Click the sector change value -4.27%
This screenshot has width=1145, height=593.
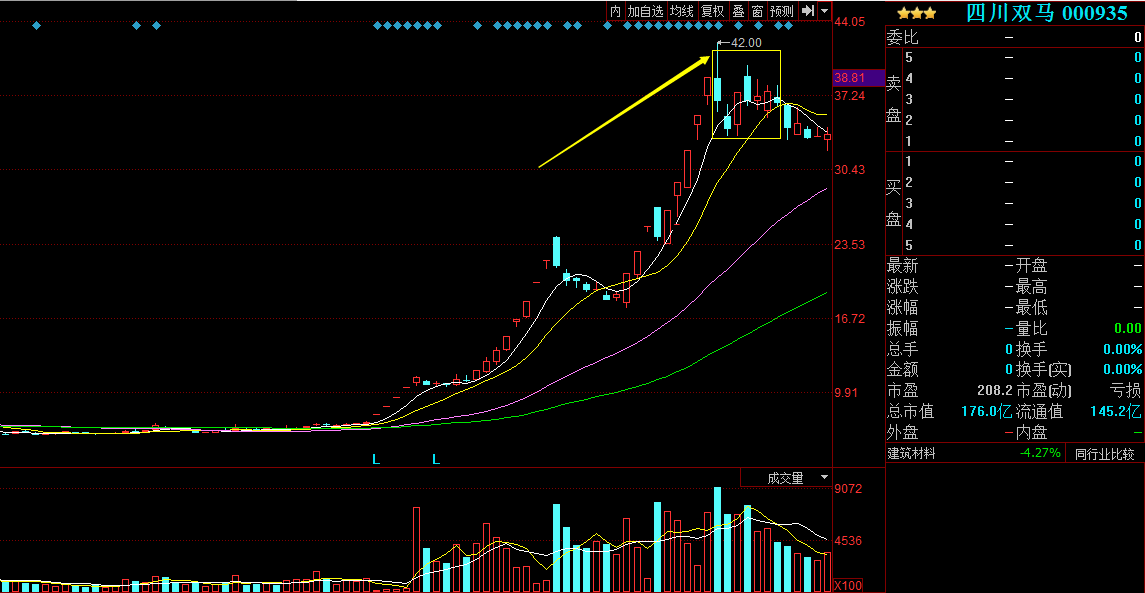click(1040, 453)
